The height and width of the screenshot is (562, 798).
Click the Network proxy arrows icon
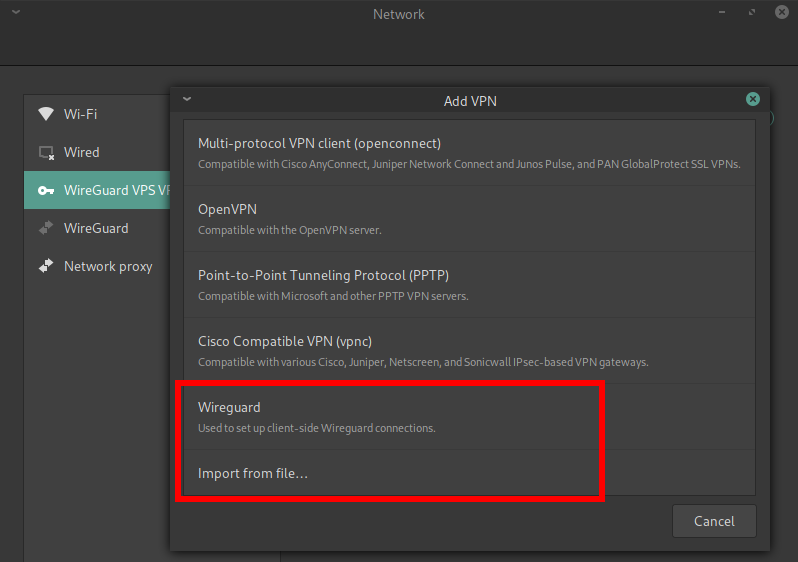point(46,266)
